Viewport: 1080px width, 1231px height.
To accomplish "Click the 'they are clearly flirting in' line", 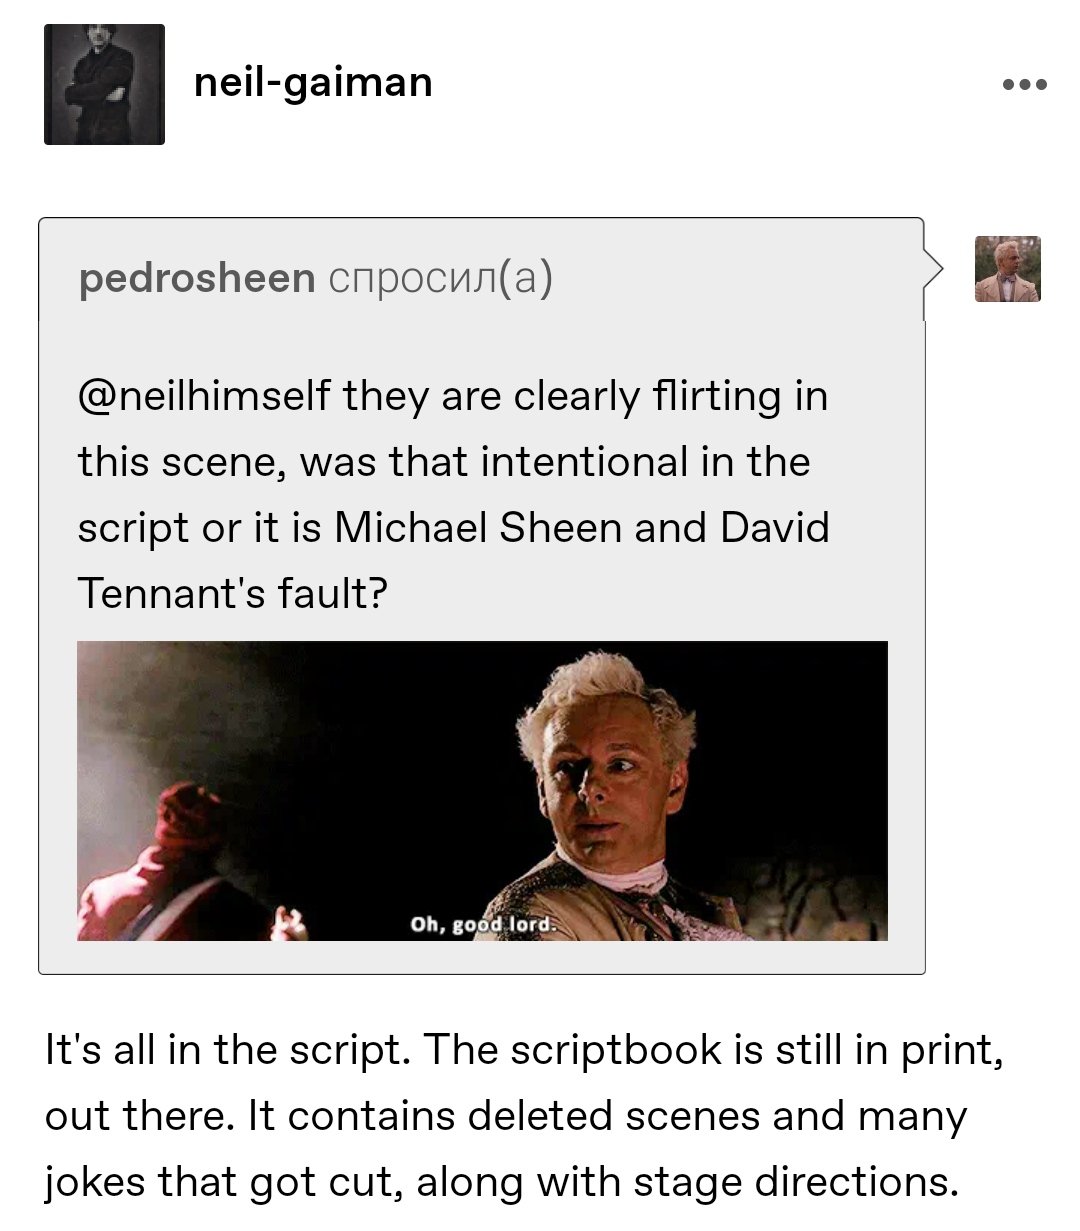I will click(x=585, y=397).
